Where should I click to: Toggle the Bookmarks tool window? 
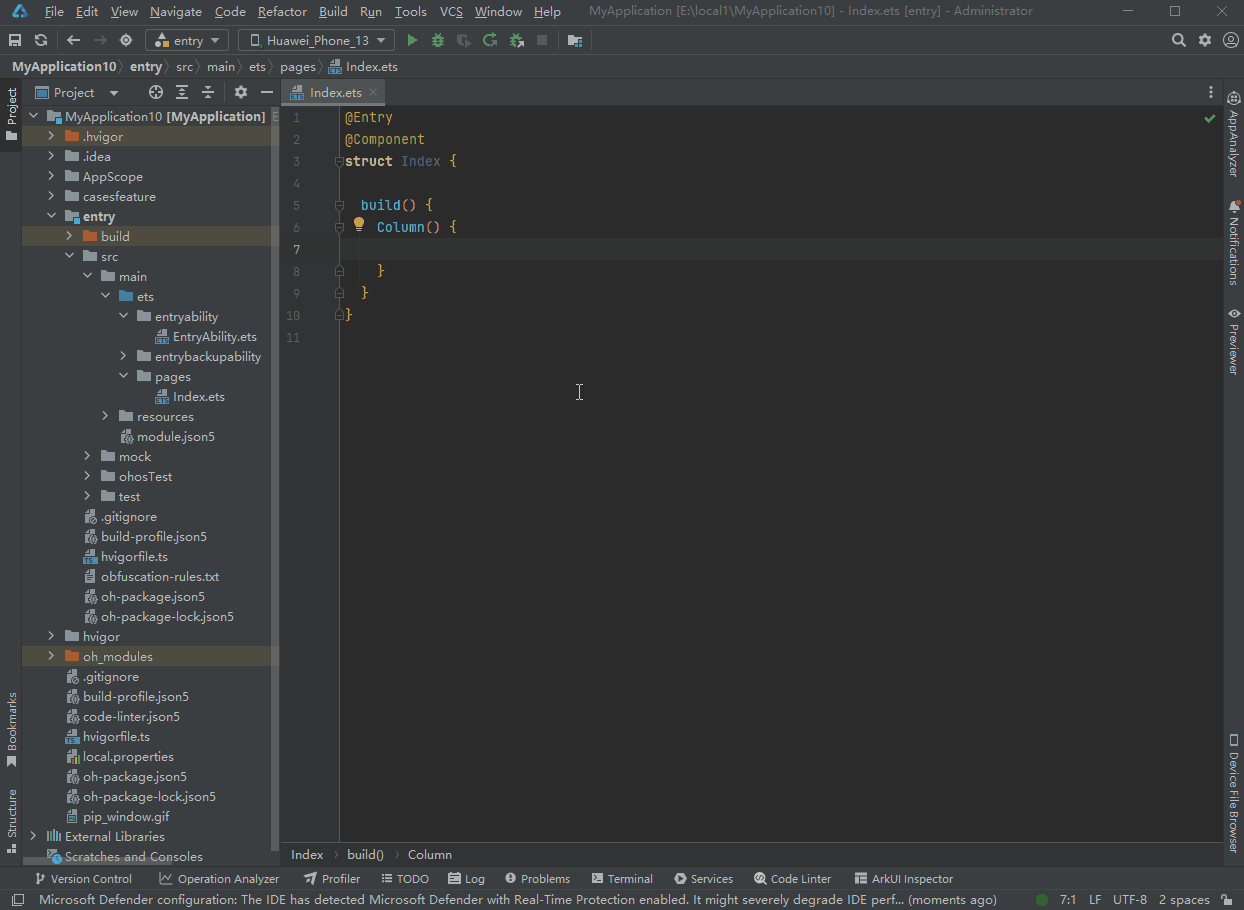pyautogui.click(x=12, y=728)
